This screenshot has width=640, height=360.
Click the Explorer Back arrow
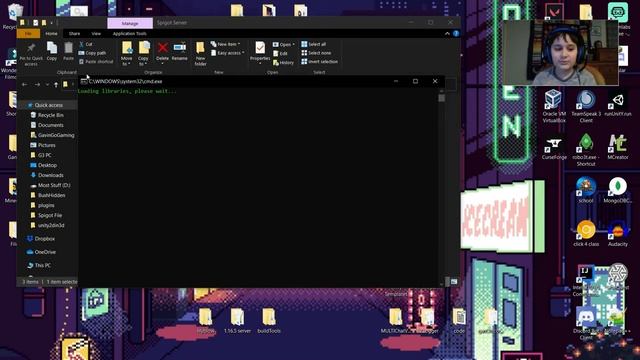[x=25, y=84]
